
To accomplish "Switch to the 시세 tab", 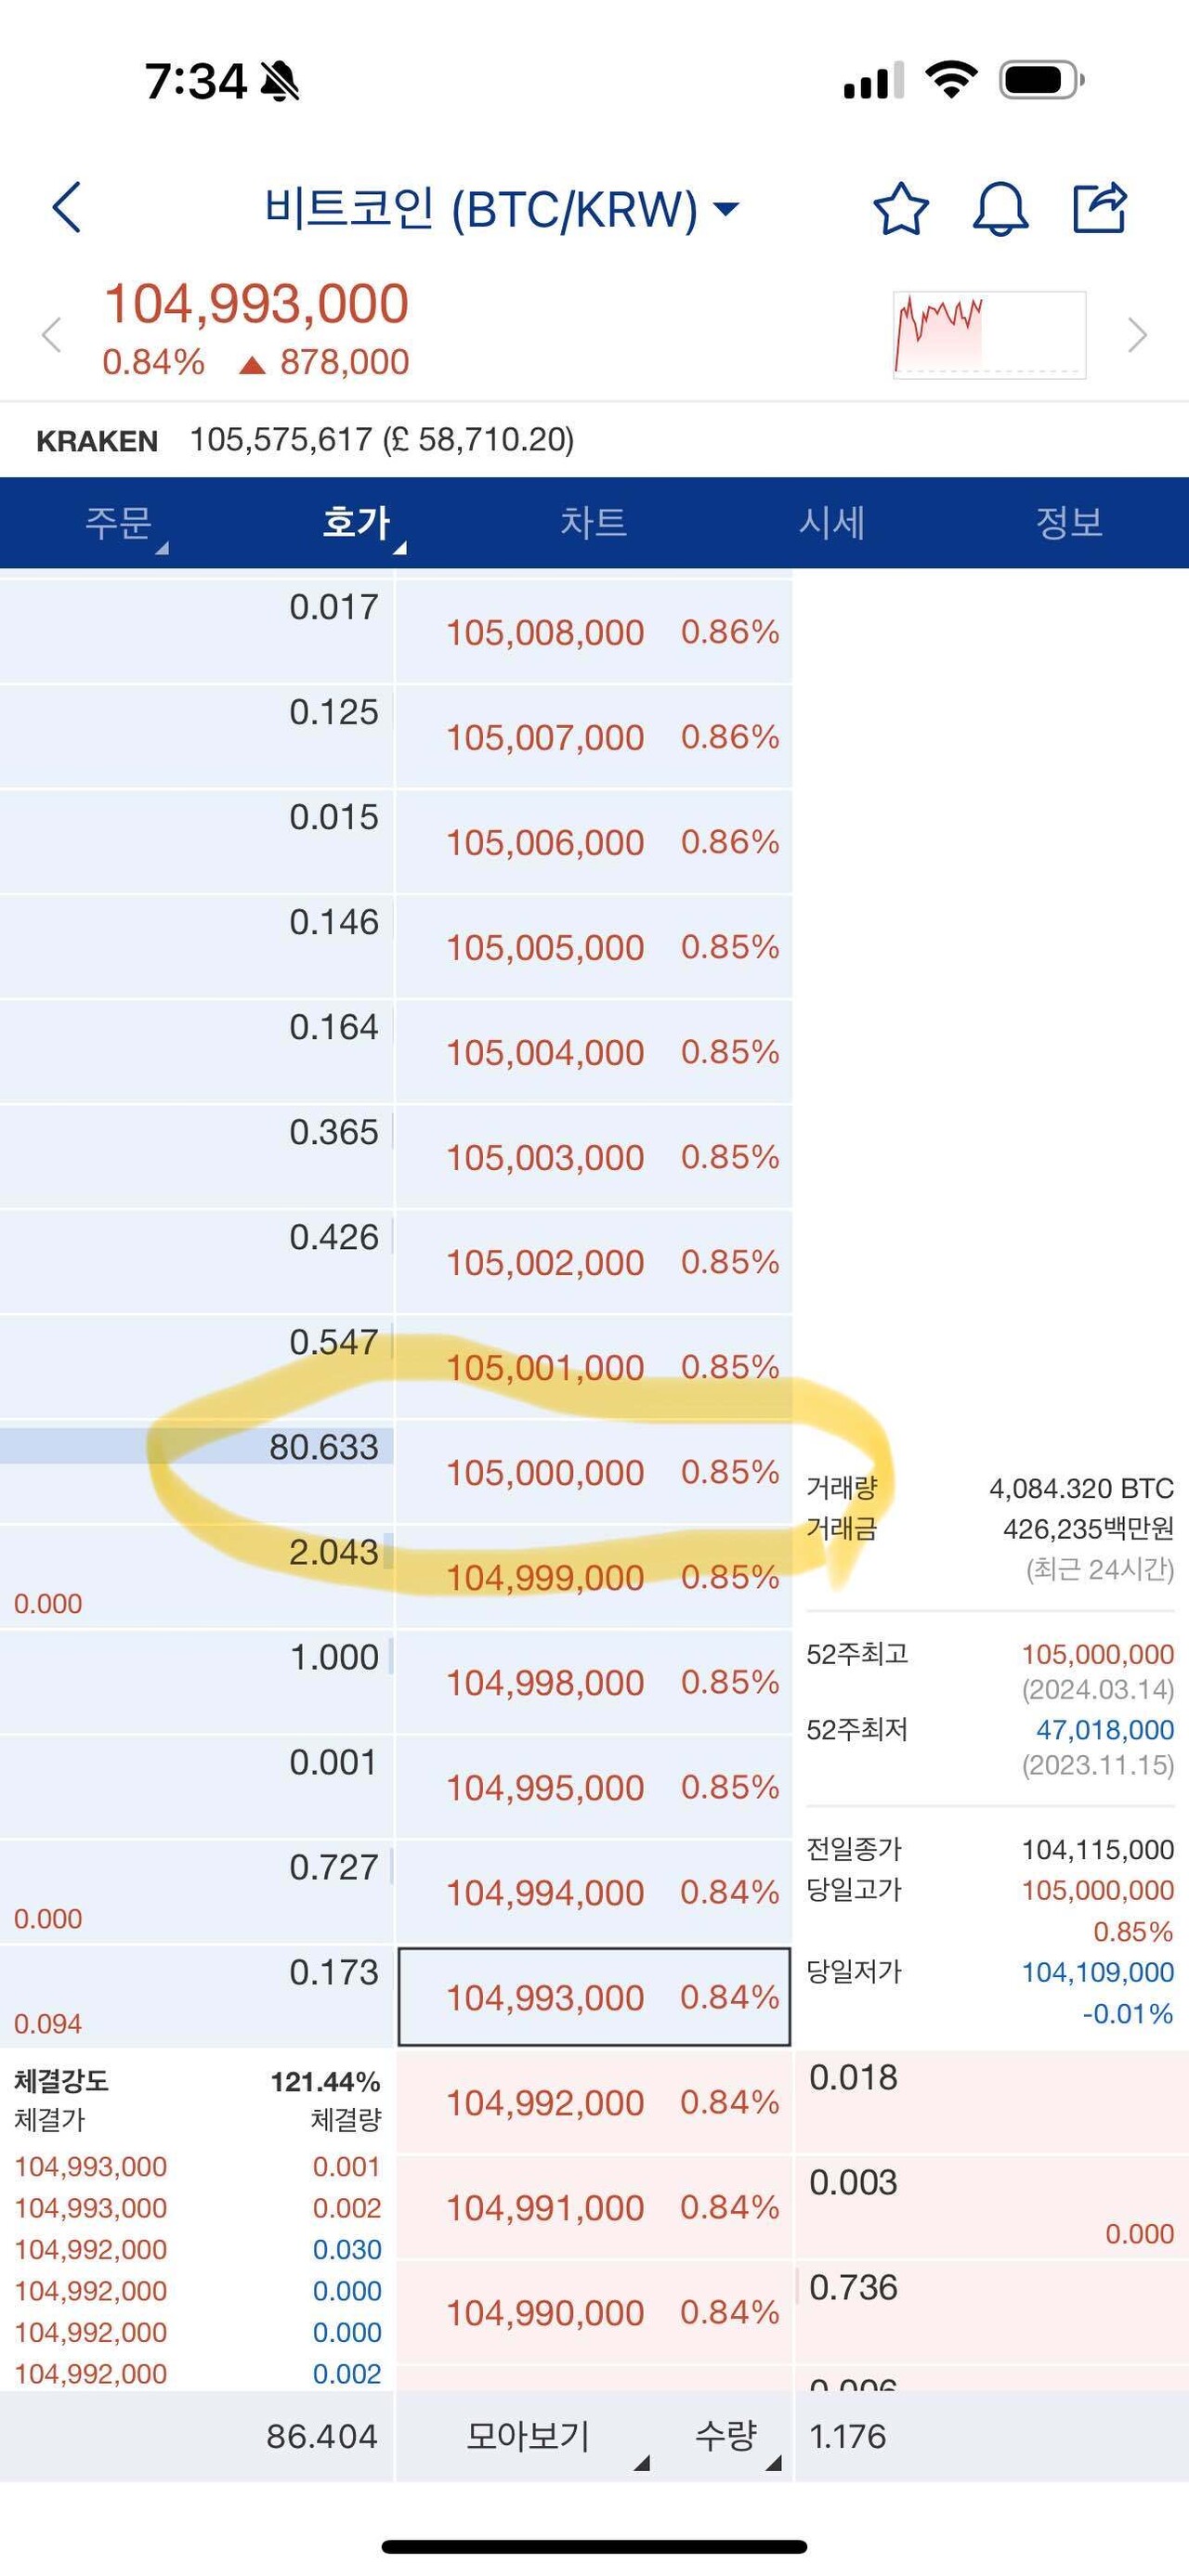I will click(832, 524).
